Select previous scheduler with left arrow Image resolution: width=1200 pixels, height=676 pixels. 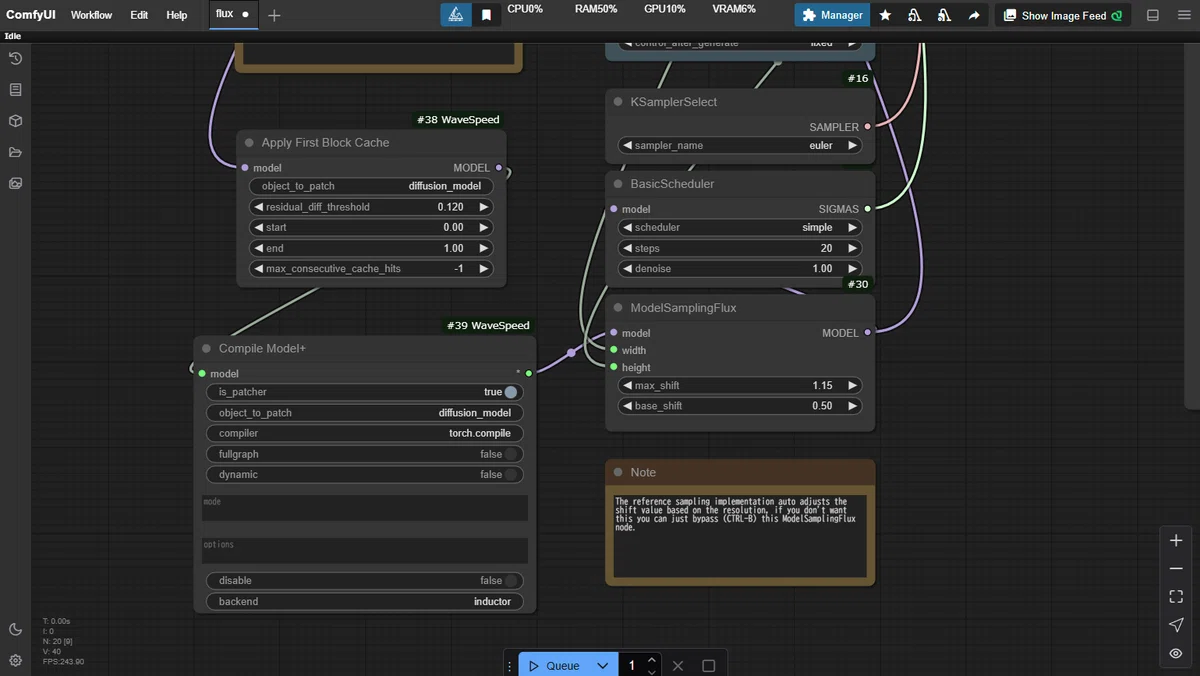[627, 227]
